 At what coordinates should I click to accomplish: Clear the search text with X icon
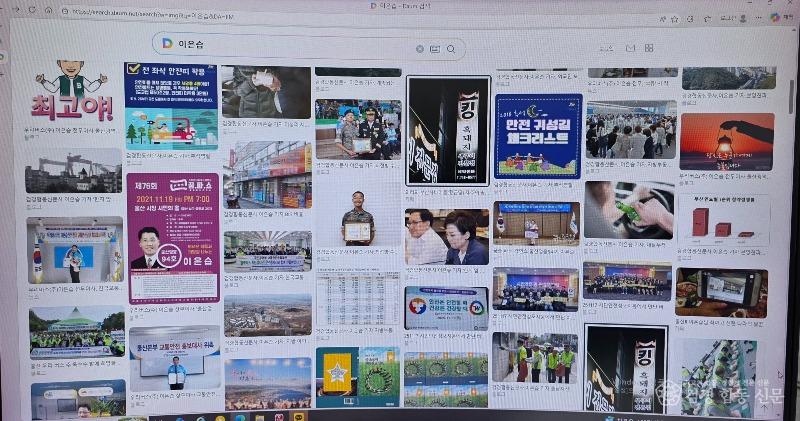tap(419, 48)
